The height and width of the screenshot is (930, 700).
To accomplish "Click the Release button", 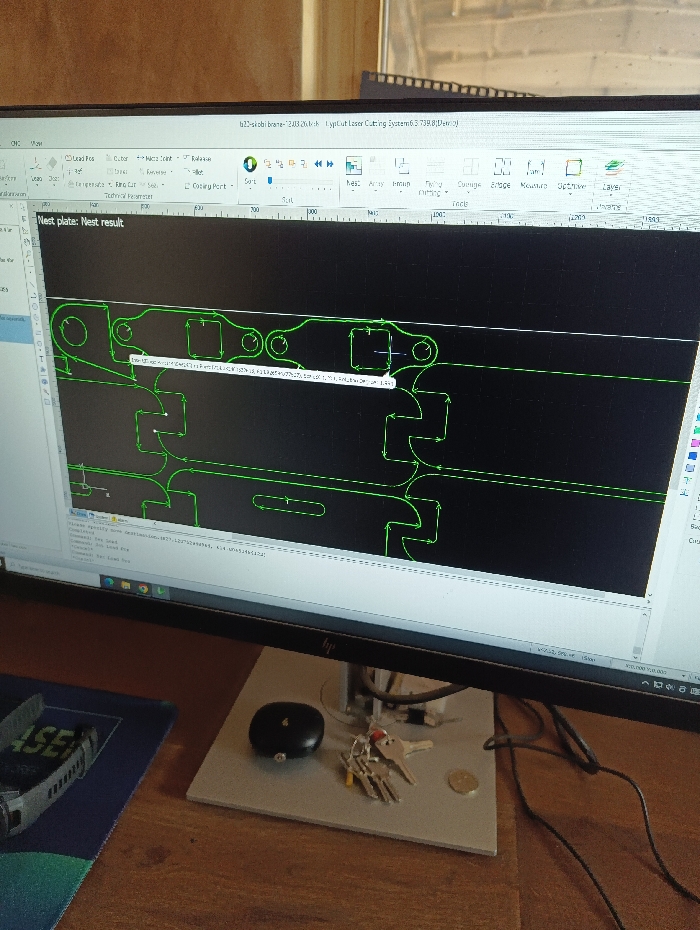I will (x=197, y=158).
